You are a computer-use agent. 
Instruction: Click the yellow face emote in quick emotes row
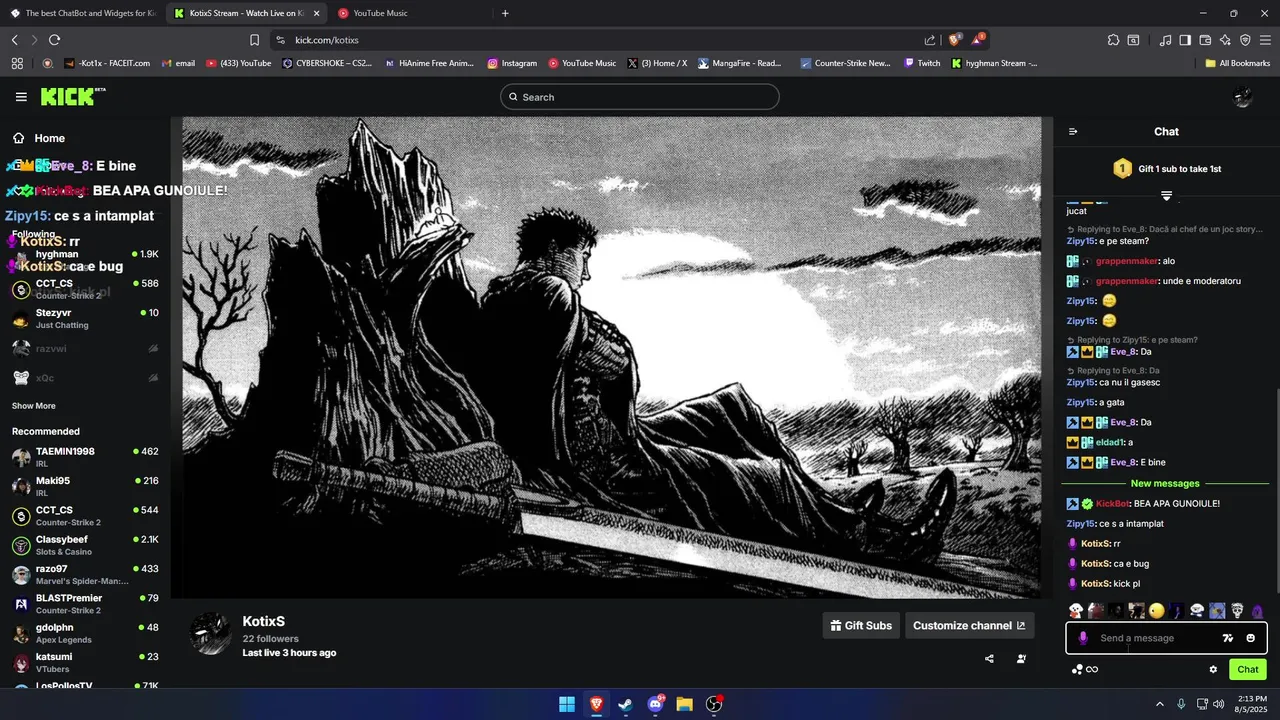1157,611
